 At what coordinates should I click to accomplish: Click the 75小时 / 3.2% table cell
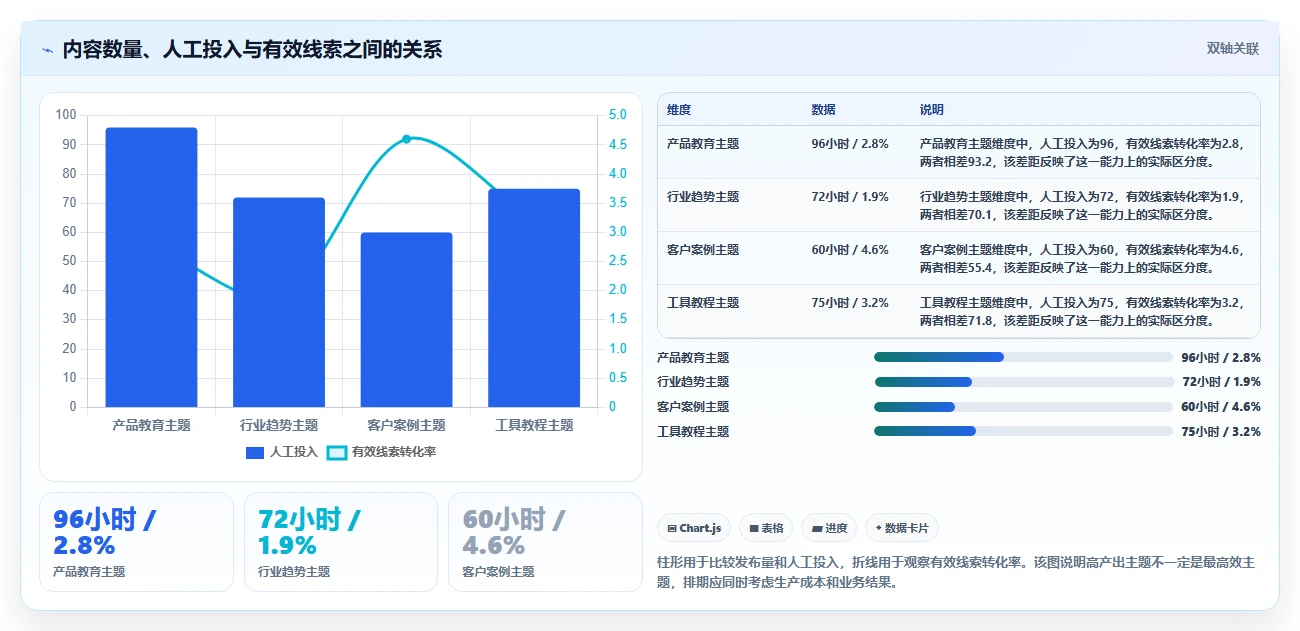[850, 303]
